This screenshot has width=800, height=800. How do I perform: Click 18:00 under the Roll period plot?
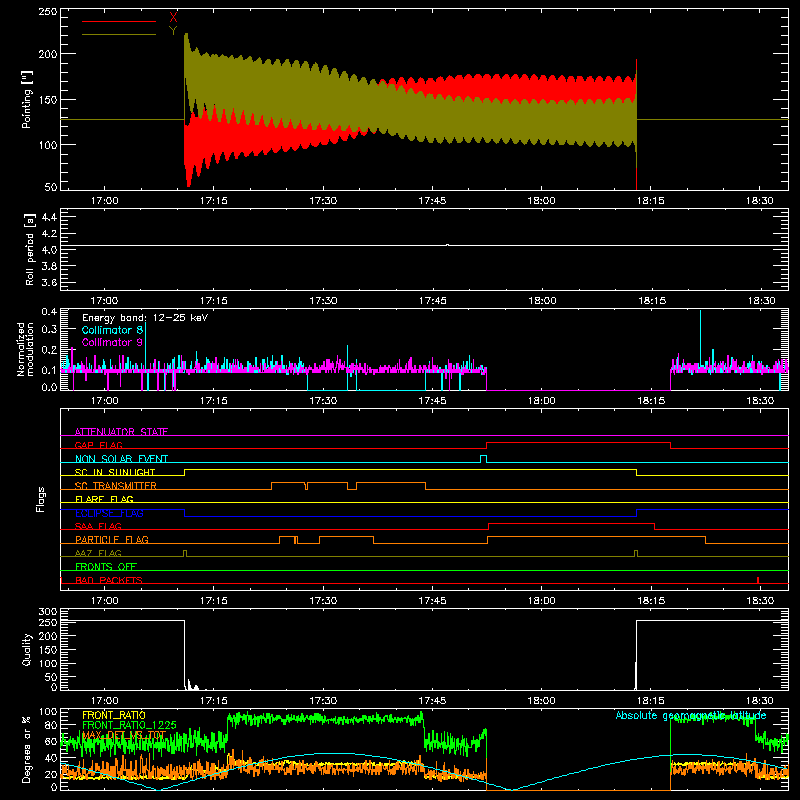[541, 301]
